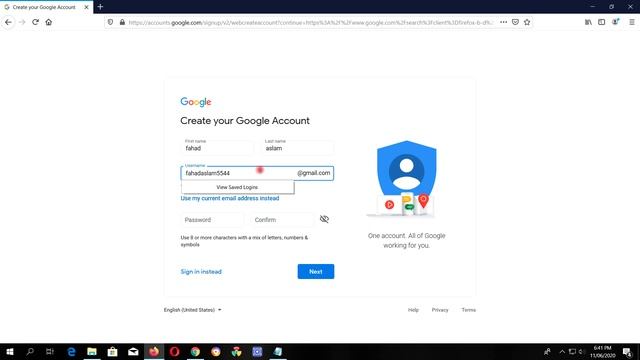Click Use my current email address instead

click(230, 198)
